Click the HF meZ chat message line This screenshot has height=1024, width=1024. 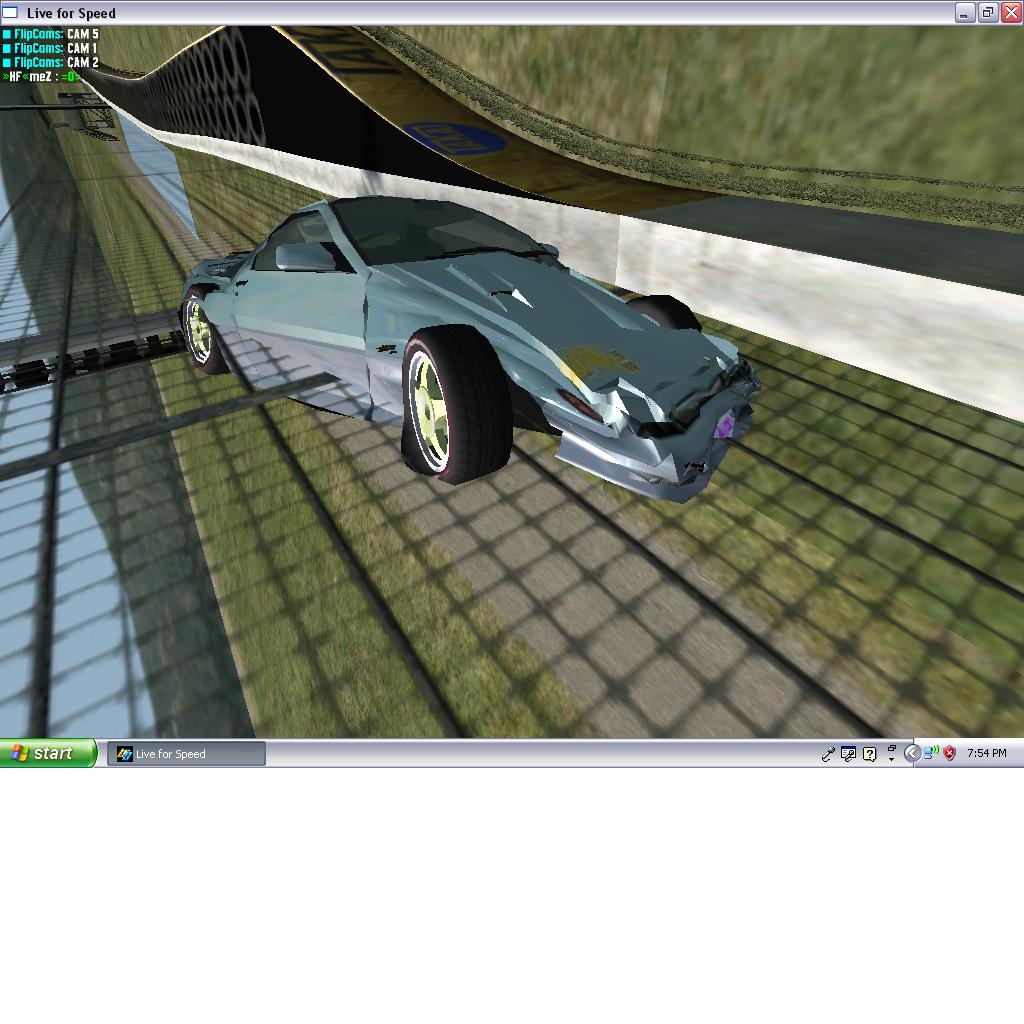(x=41, y=76)
